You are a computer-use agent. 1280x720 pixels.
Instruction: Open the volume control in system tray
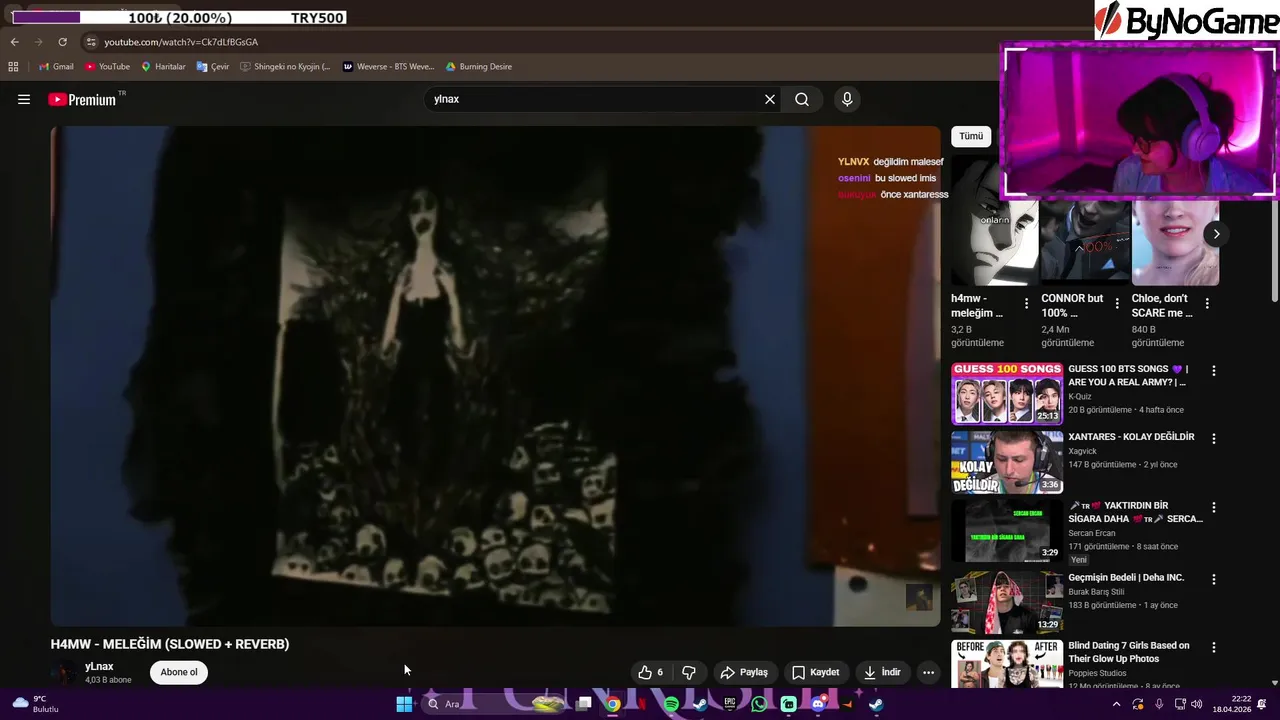coord(1196,704)
